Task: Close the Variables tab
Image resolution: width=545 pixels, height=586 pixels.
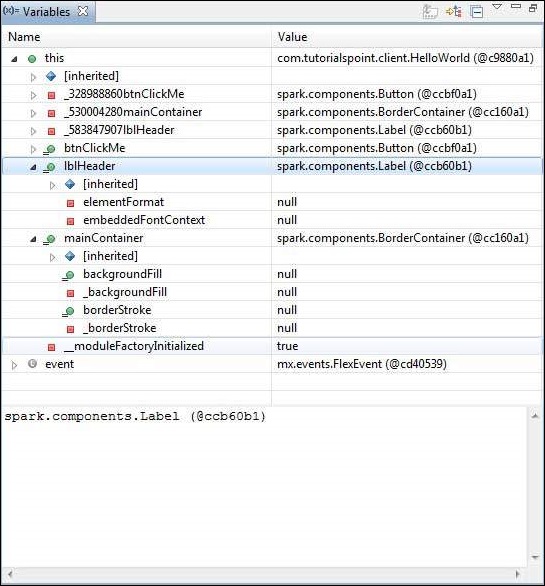Action: [83, 11]
